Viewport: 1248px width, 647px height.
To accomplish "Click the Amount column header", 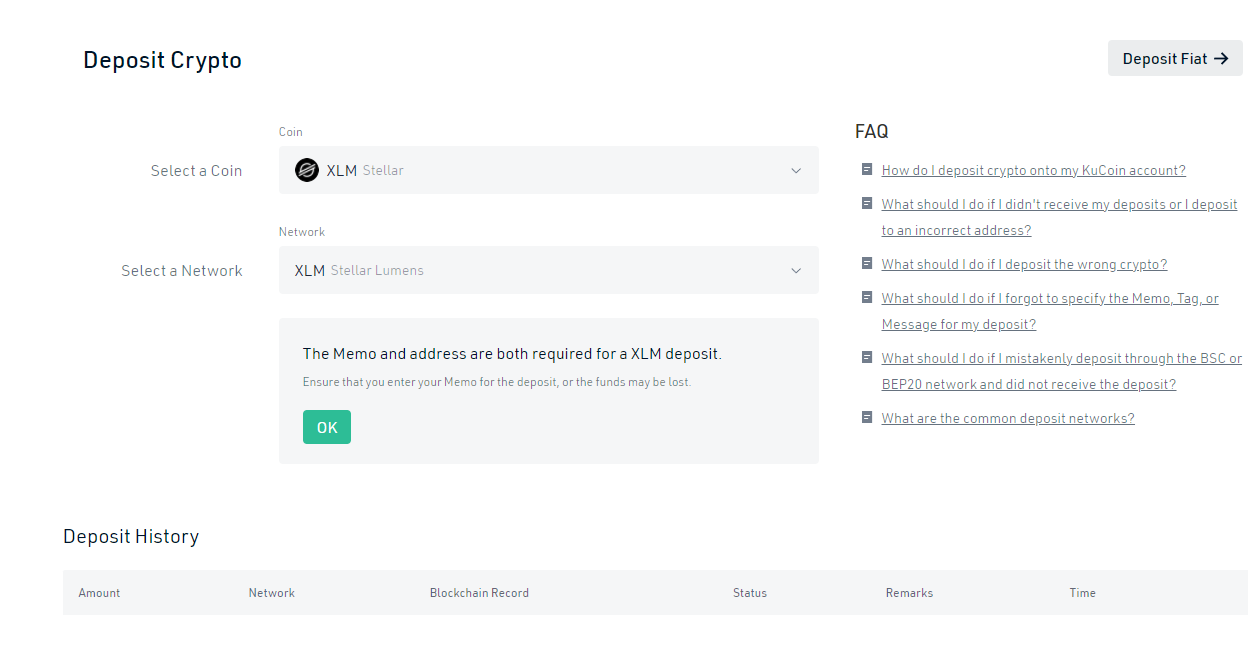I will (x=99, y=593).
